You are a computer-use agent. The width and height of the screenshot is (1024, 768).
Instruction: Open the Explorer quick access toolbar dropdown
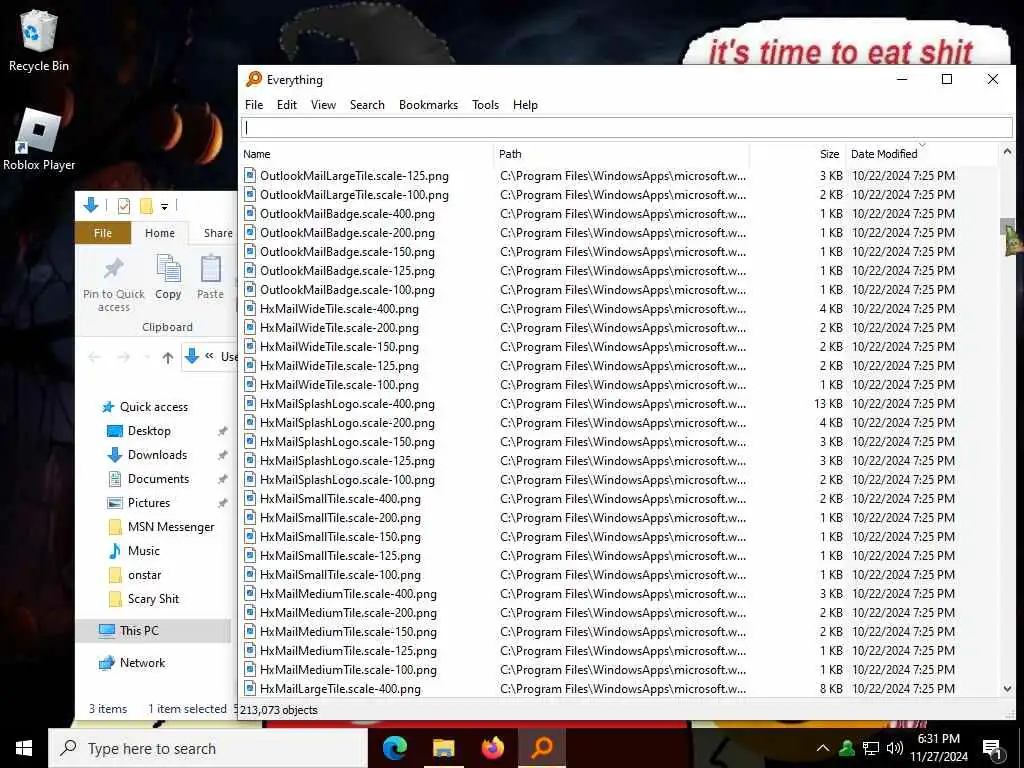(x=165, y=207)
